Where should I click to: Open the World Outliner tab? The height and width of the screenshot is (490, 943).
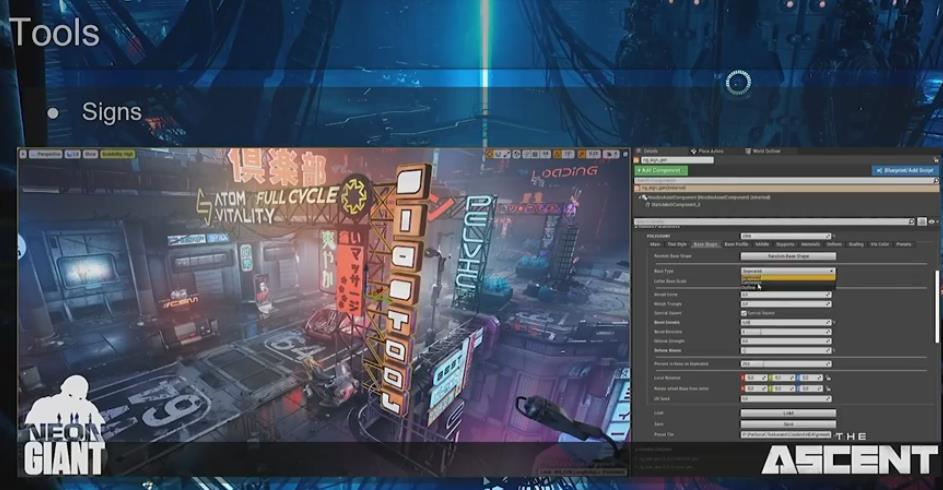(763, 151)
